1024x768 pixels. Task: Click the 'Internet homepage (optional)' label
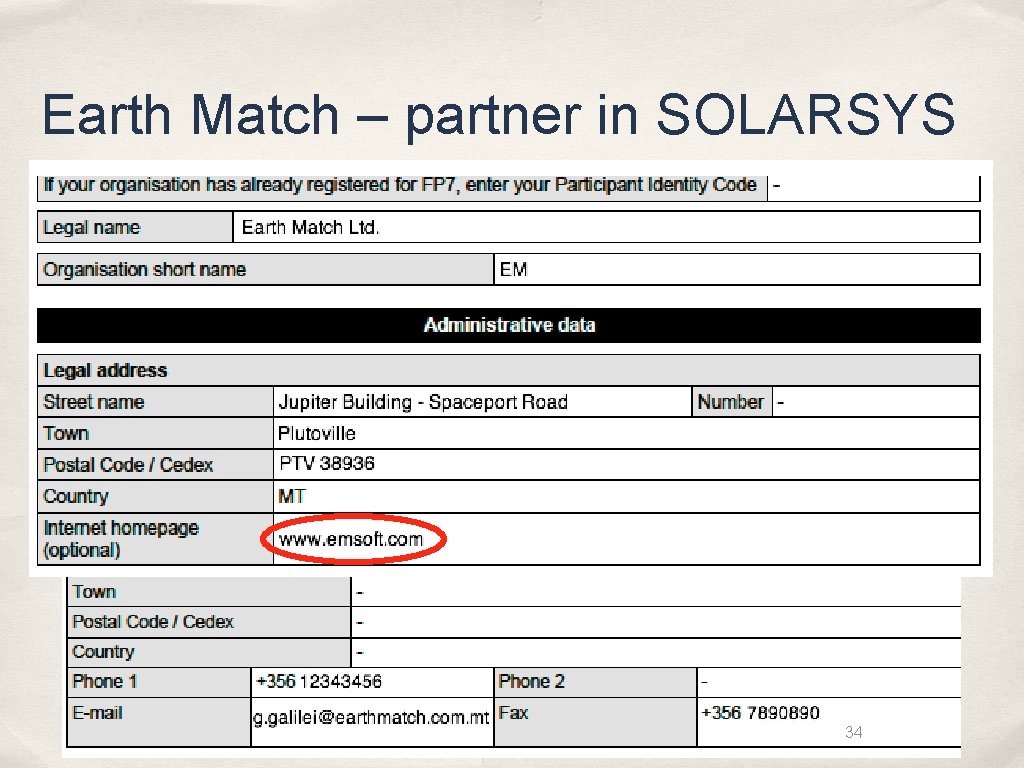coord(121,538)
